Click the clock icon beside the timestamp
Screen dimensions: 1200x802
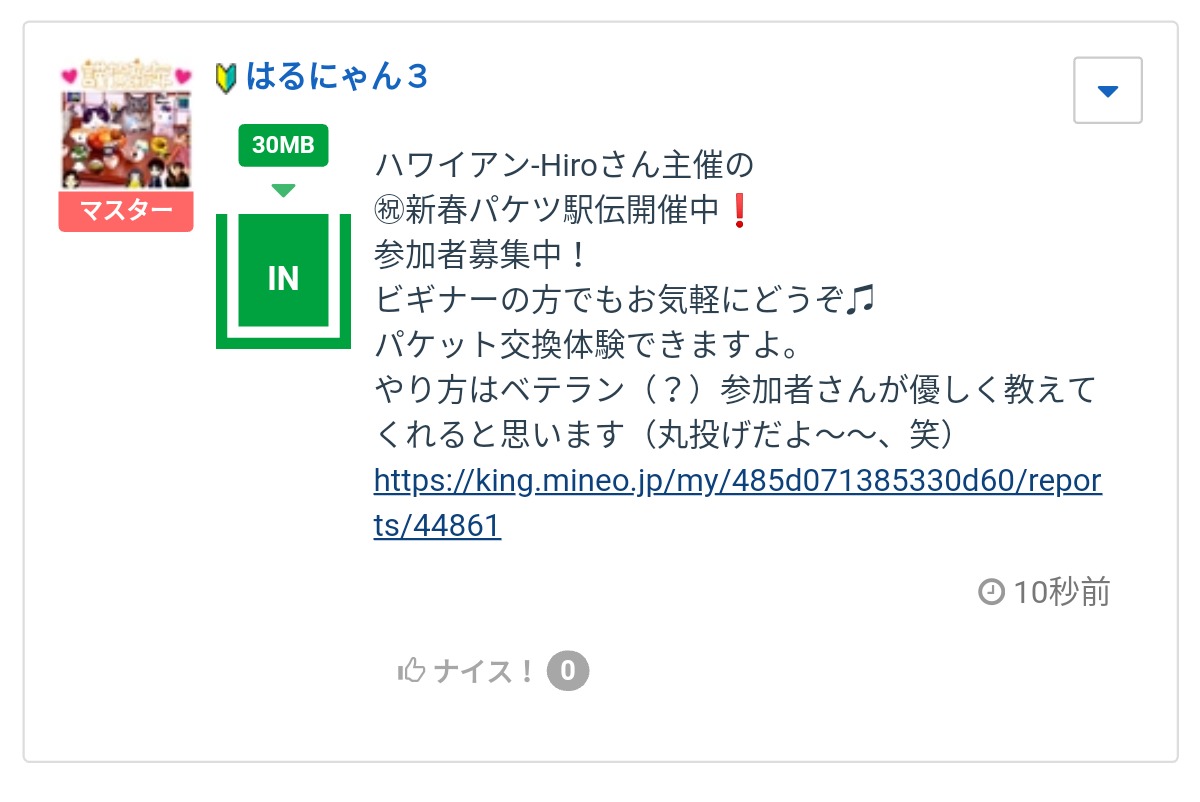[x=990, y=593]
